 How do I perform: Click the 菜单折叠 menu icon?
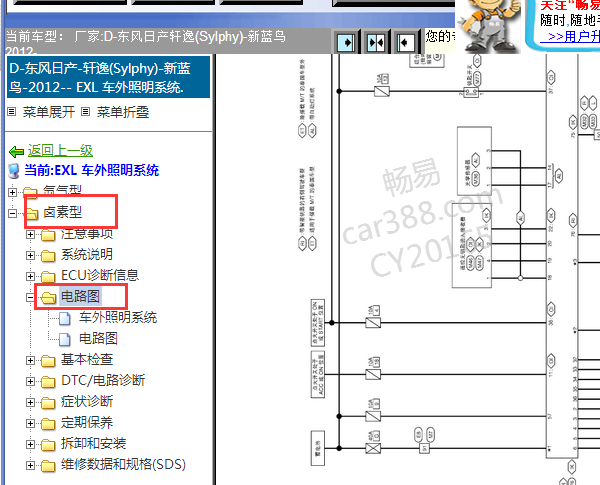click(x=86, y=112)
